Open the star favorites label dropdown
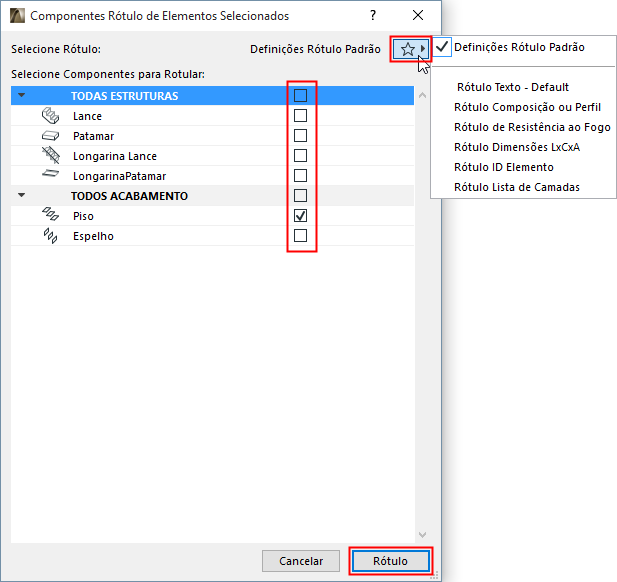 point(410,49)
